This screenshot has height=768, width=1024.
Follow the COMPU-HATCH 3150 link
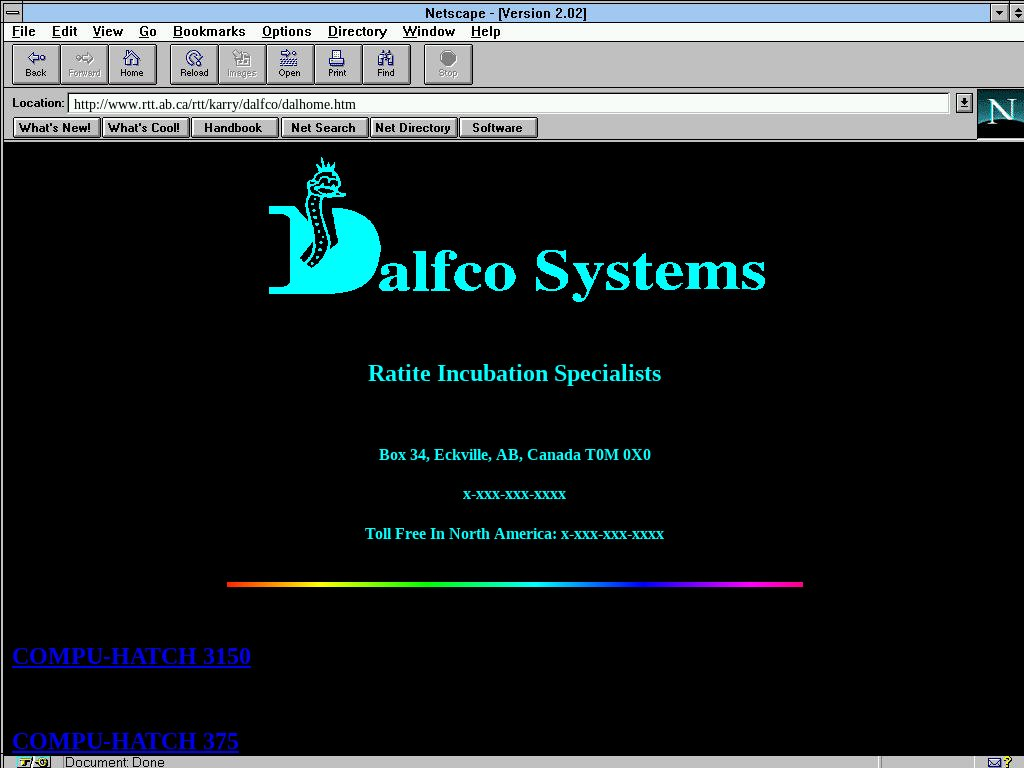[131, 657]
